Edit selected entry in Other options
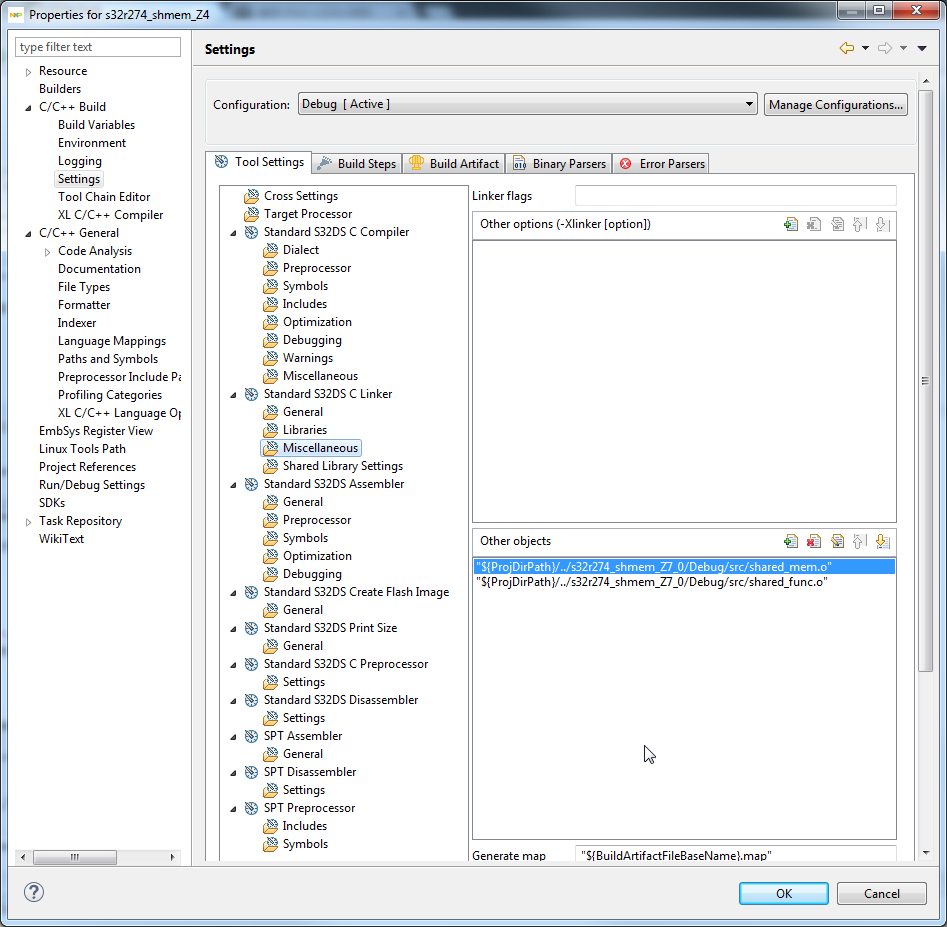 [837, 225]
